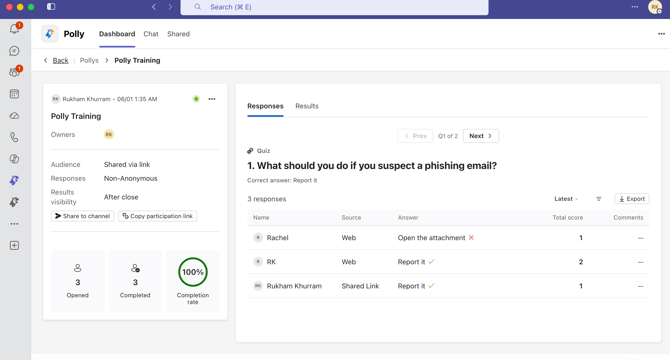Click the Back link
This screenshot has width=670, height=360.
60,61
